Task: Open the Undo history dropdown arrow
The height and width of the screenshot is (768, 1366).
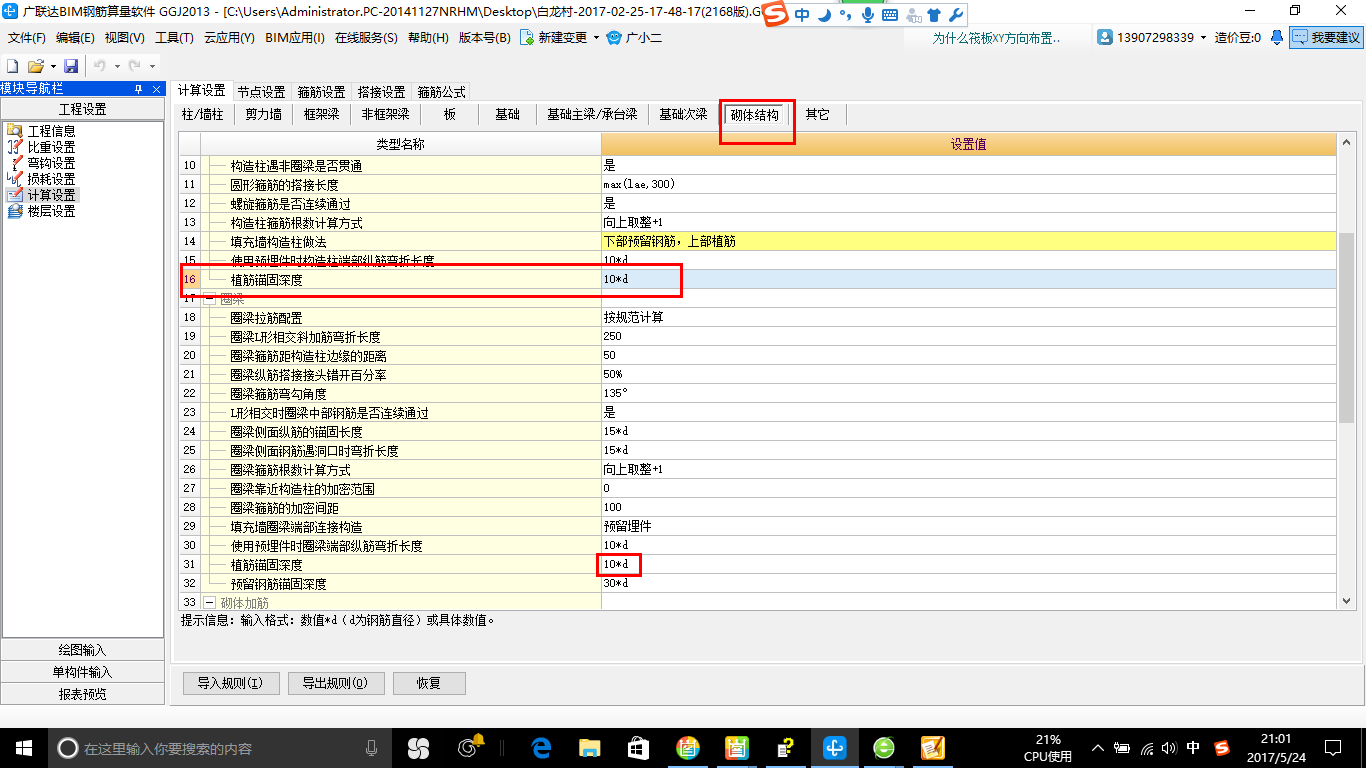Action: (x=117, y=66)
